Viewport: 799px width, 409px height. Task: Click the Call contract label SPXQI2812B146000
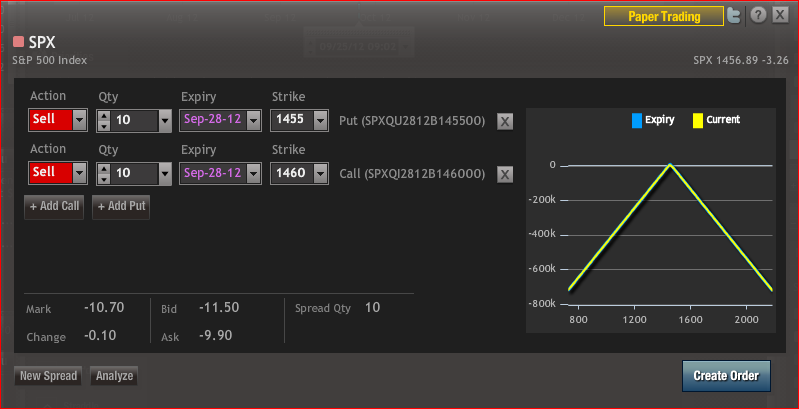click(x=412, y=174)
